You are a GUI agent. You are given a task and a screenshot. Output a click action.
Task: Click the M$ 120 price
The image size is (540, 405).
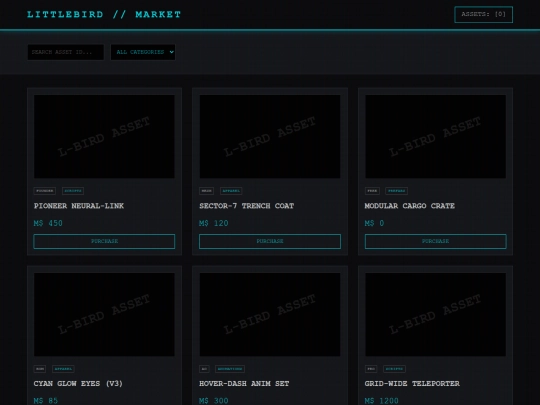coord(214,223)
